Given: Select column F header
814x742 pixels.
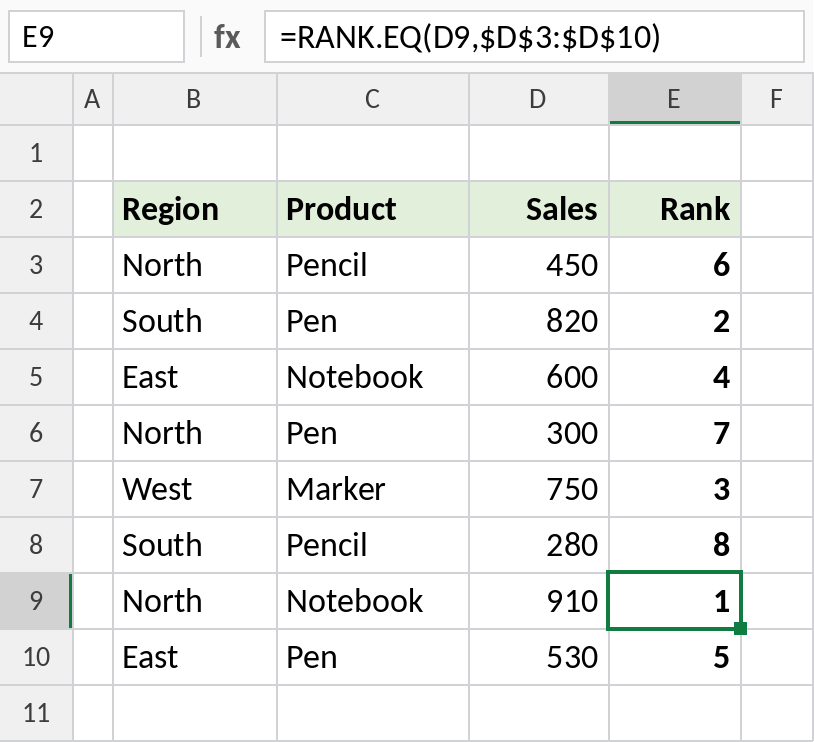Looking at the screenshot, I should (x=777, y=99).
